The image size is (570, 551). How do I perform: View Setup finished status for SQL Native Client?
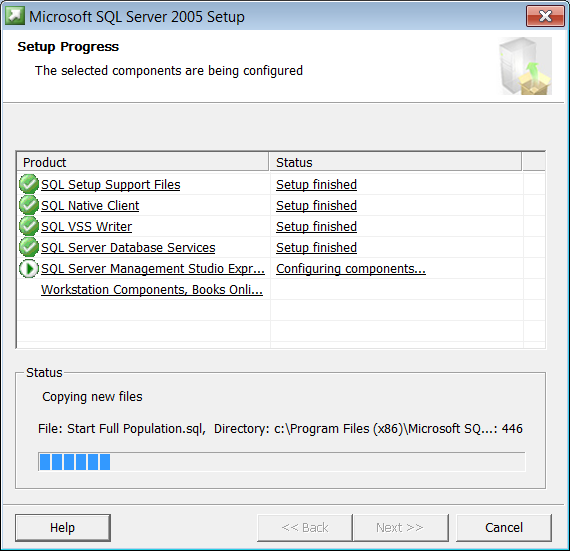[x=316, y=206]
